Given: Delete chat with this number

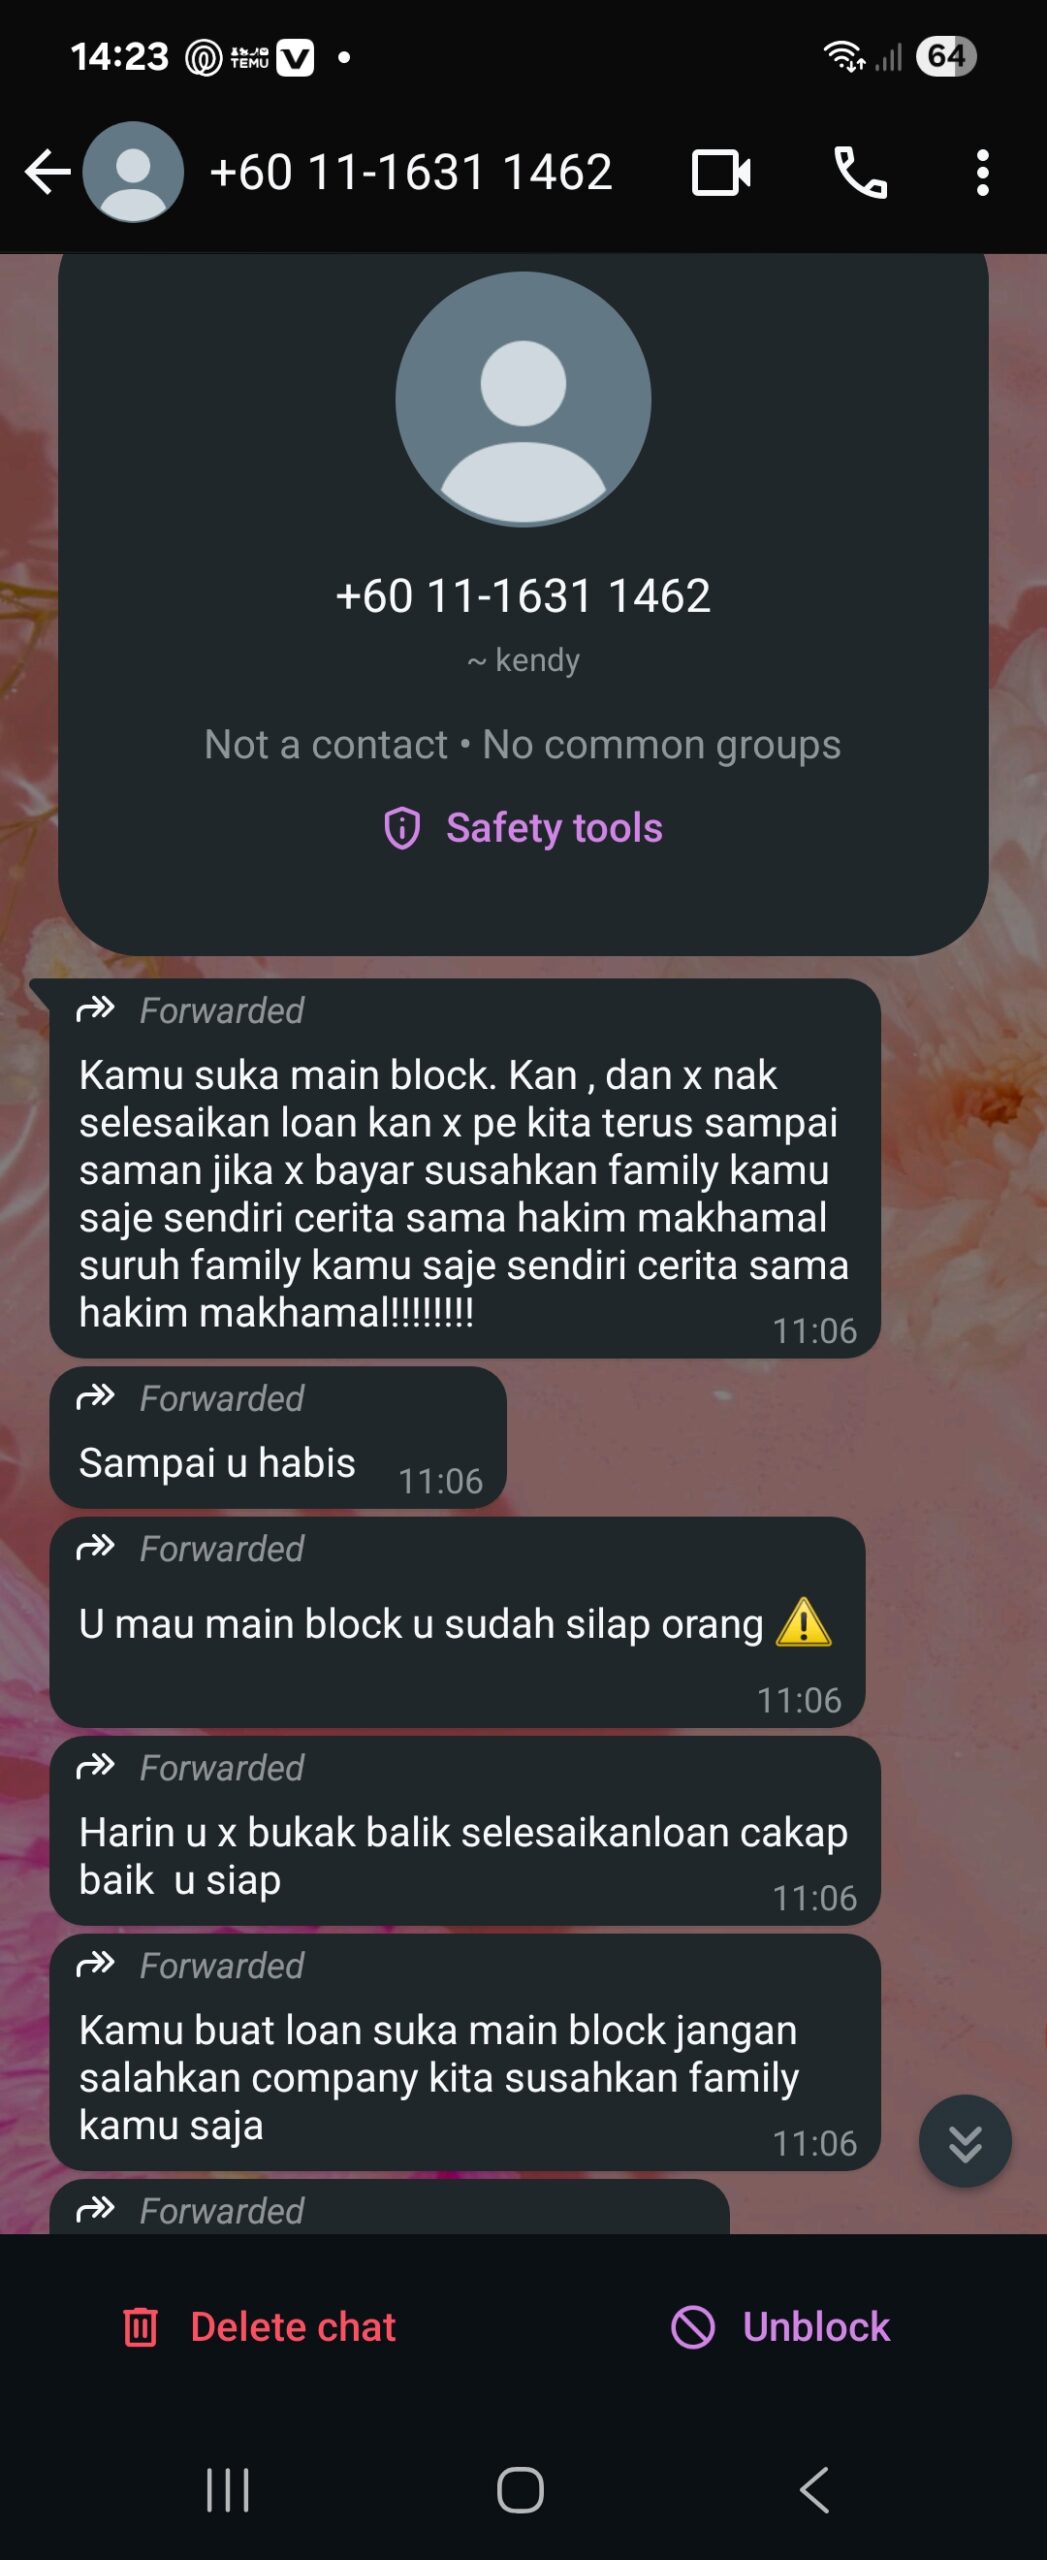Looking at the screenshot, I should tap(259, 2327).
